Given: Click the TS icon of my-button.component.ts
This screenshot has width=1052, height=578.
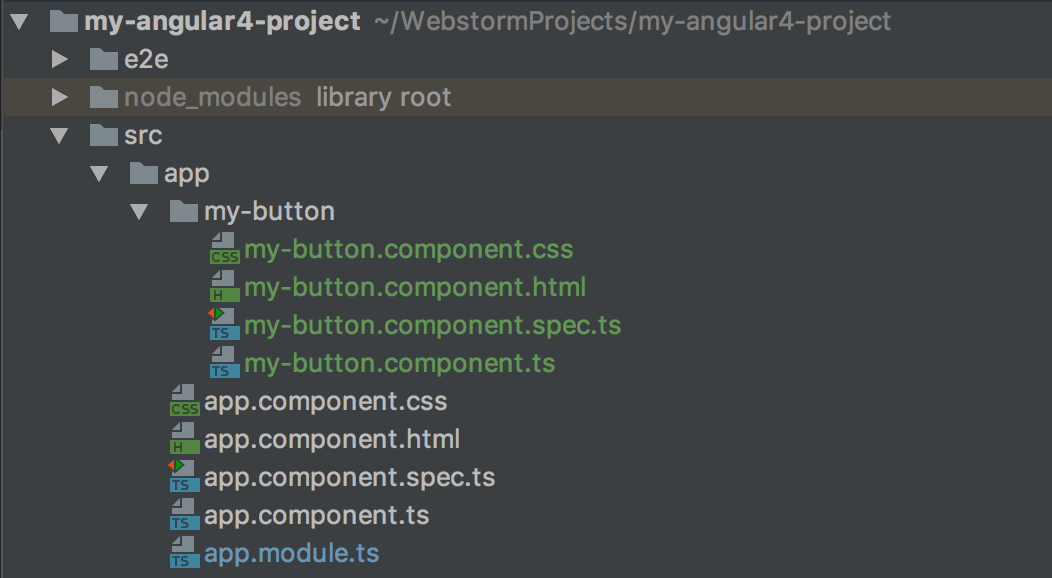Looking at the screenshot, I should coord(224,363).
